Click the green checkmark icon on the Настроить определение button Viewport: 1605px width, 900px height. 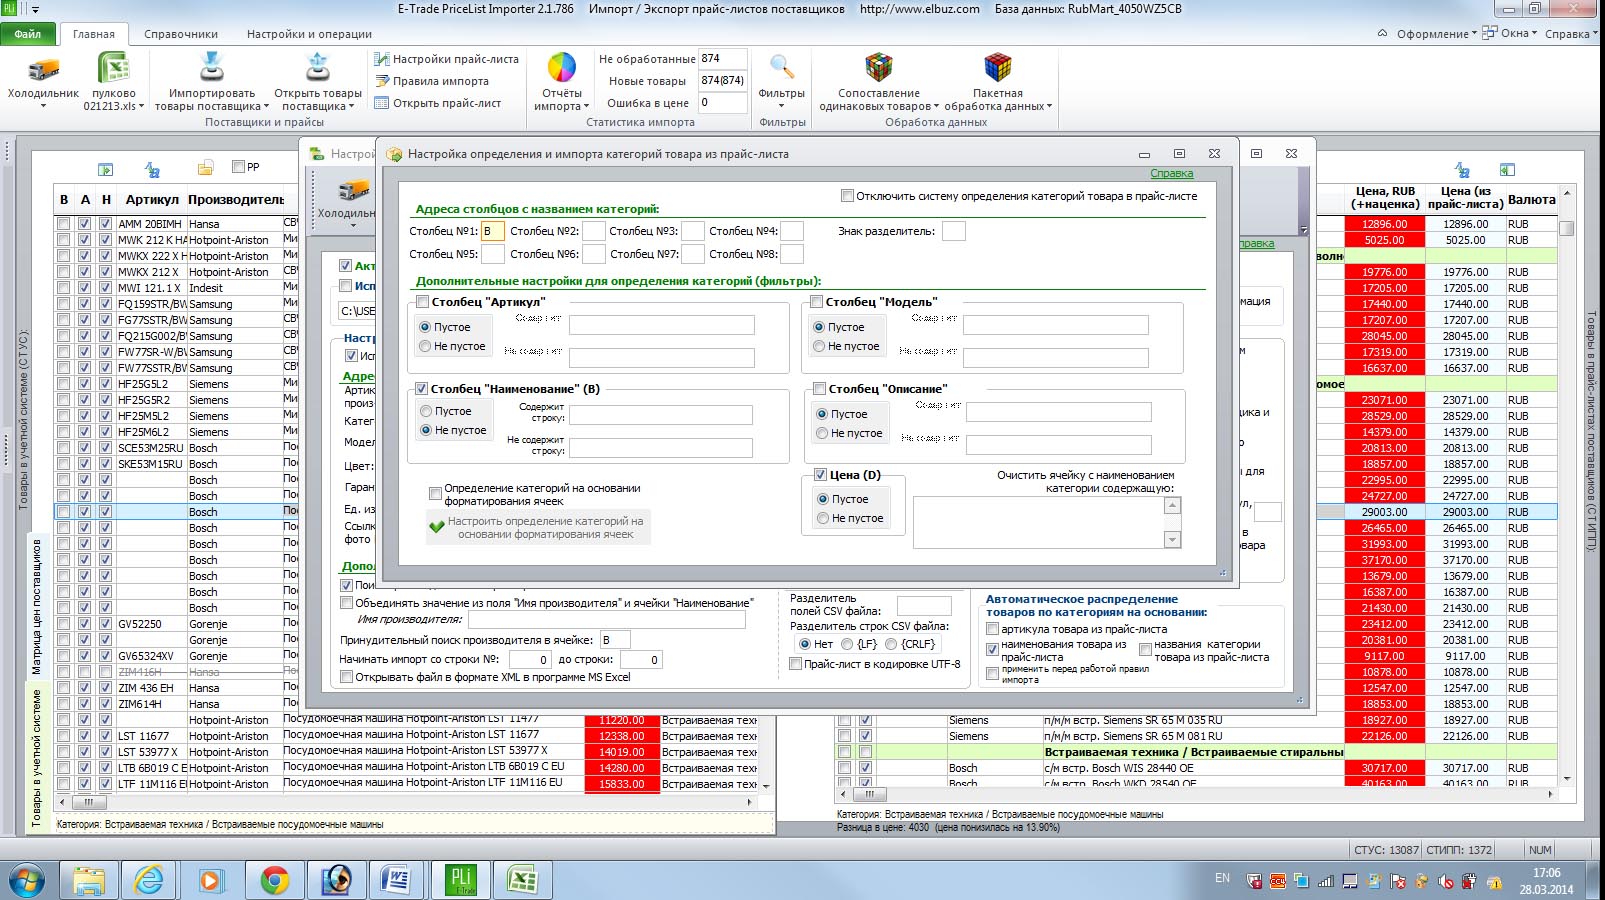click(436, 527)
